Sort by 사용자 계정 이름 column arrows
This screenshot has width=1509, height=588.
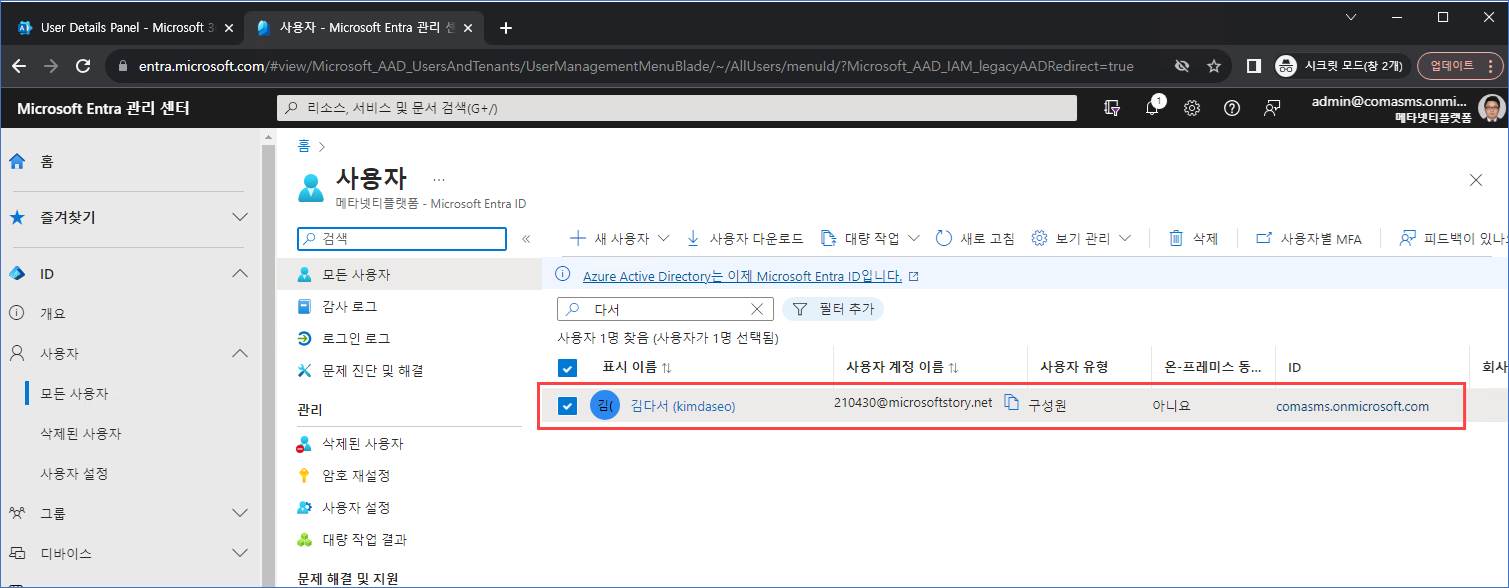pos(954,368)
